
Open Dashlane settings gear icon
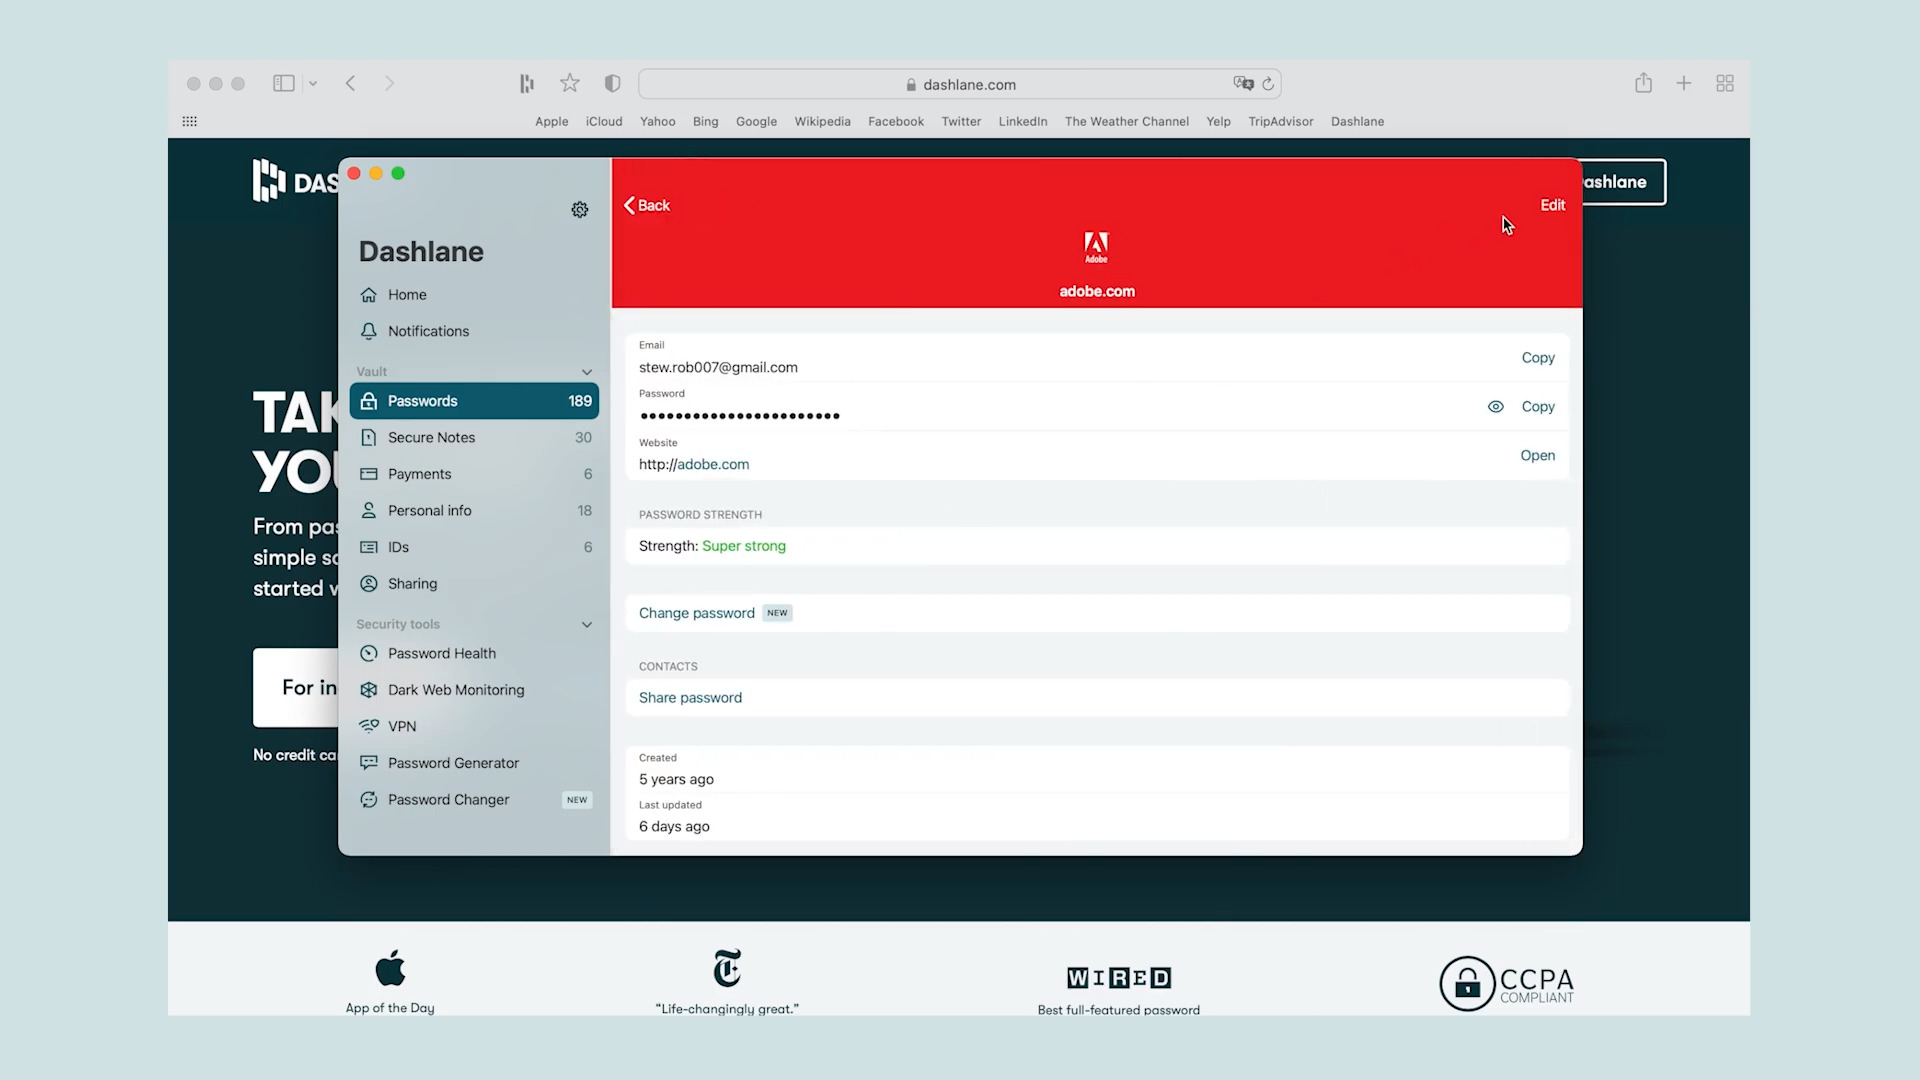[580, 209]
